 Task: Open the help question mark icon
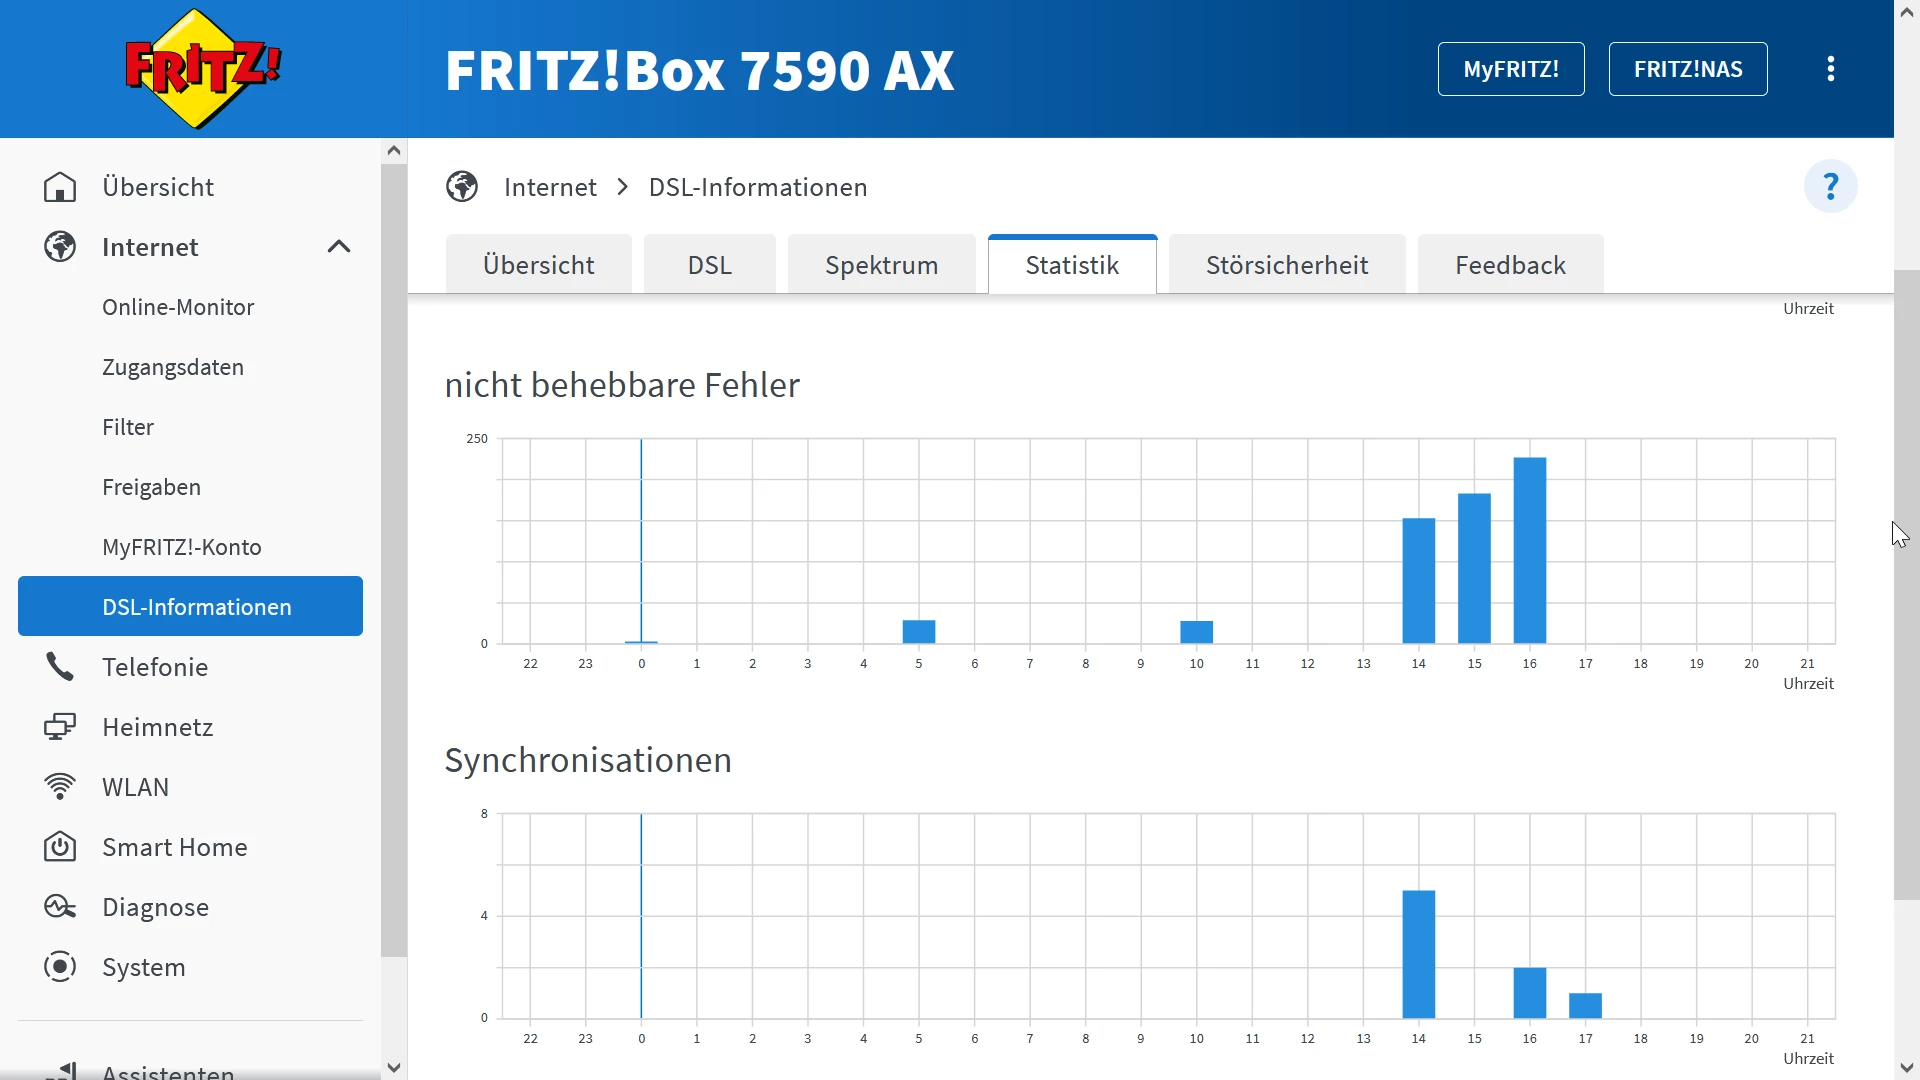[1830, 186]
